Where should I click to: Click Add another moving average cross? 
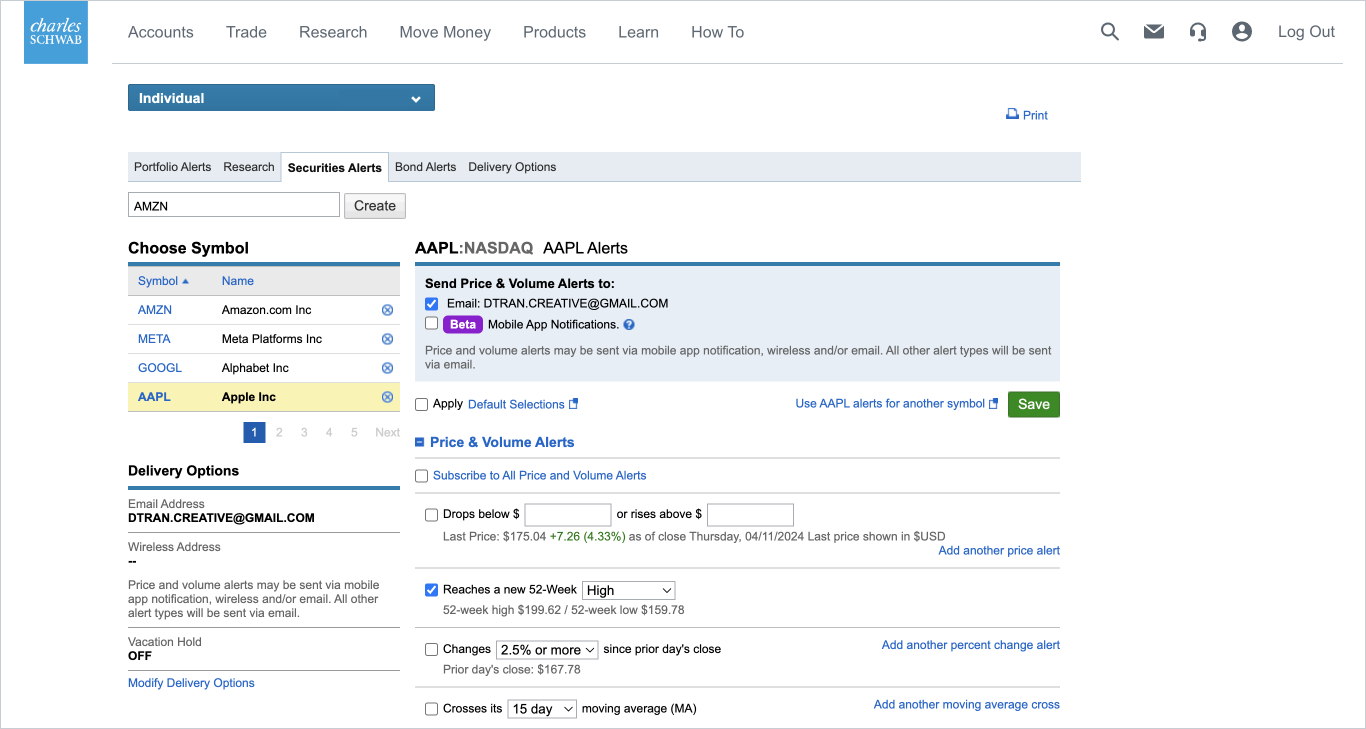tap(967, 704)
